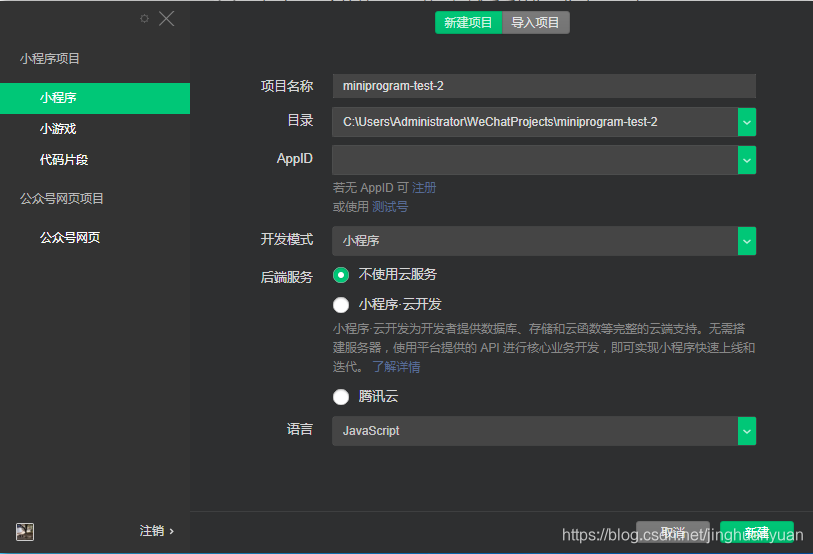The height and width of the screenshot is (554, 813).
Task: Select the 小程序·云开发 radio button
Action: click(x=341, y=305)
